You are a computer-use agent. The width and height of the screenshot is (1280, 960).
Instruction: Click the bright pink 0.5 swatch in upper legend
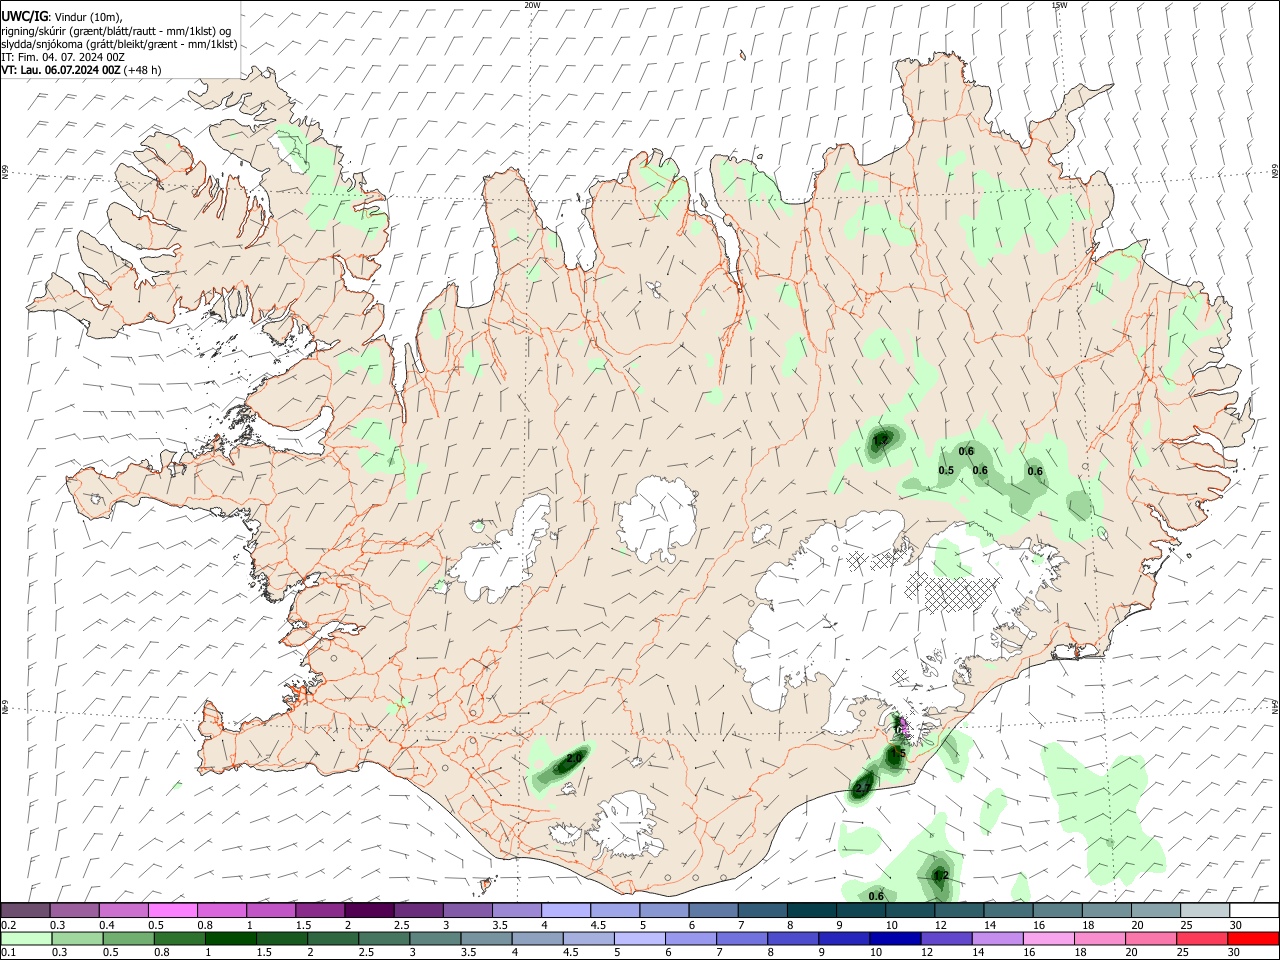[172, 911]
